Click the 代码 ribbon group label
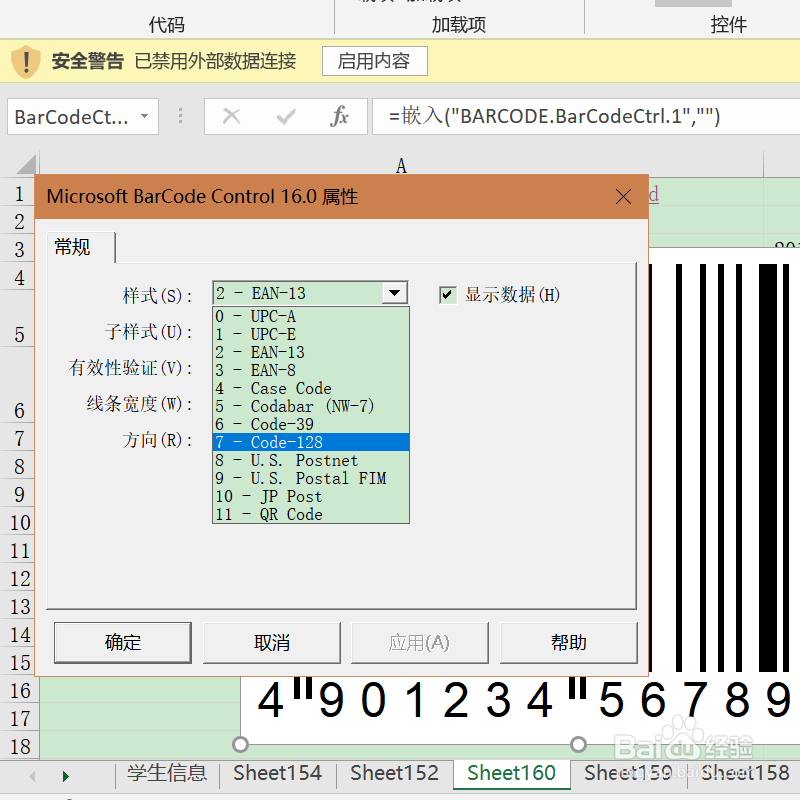This screenshot has height=800, width=800. coord(166,24)
